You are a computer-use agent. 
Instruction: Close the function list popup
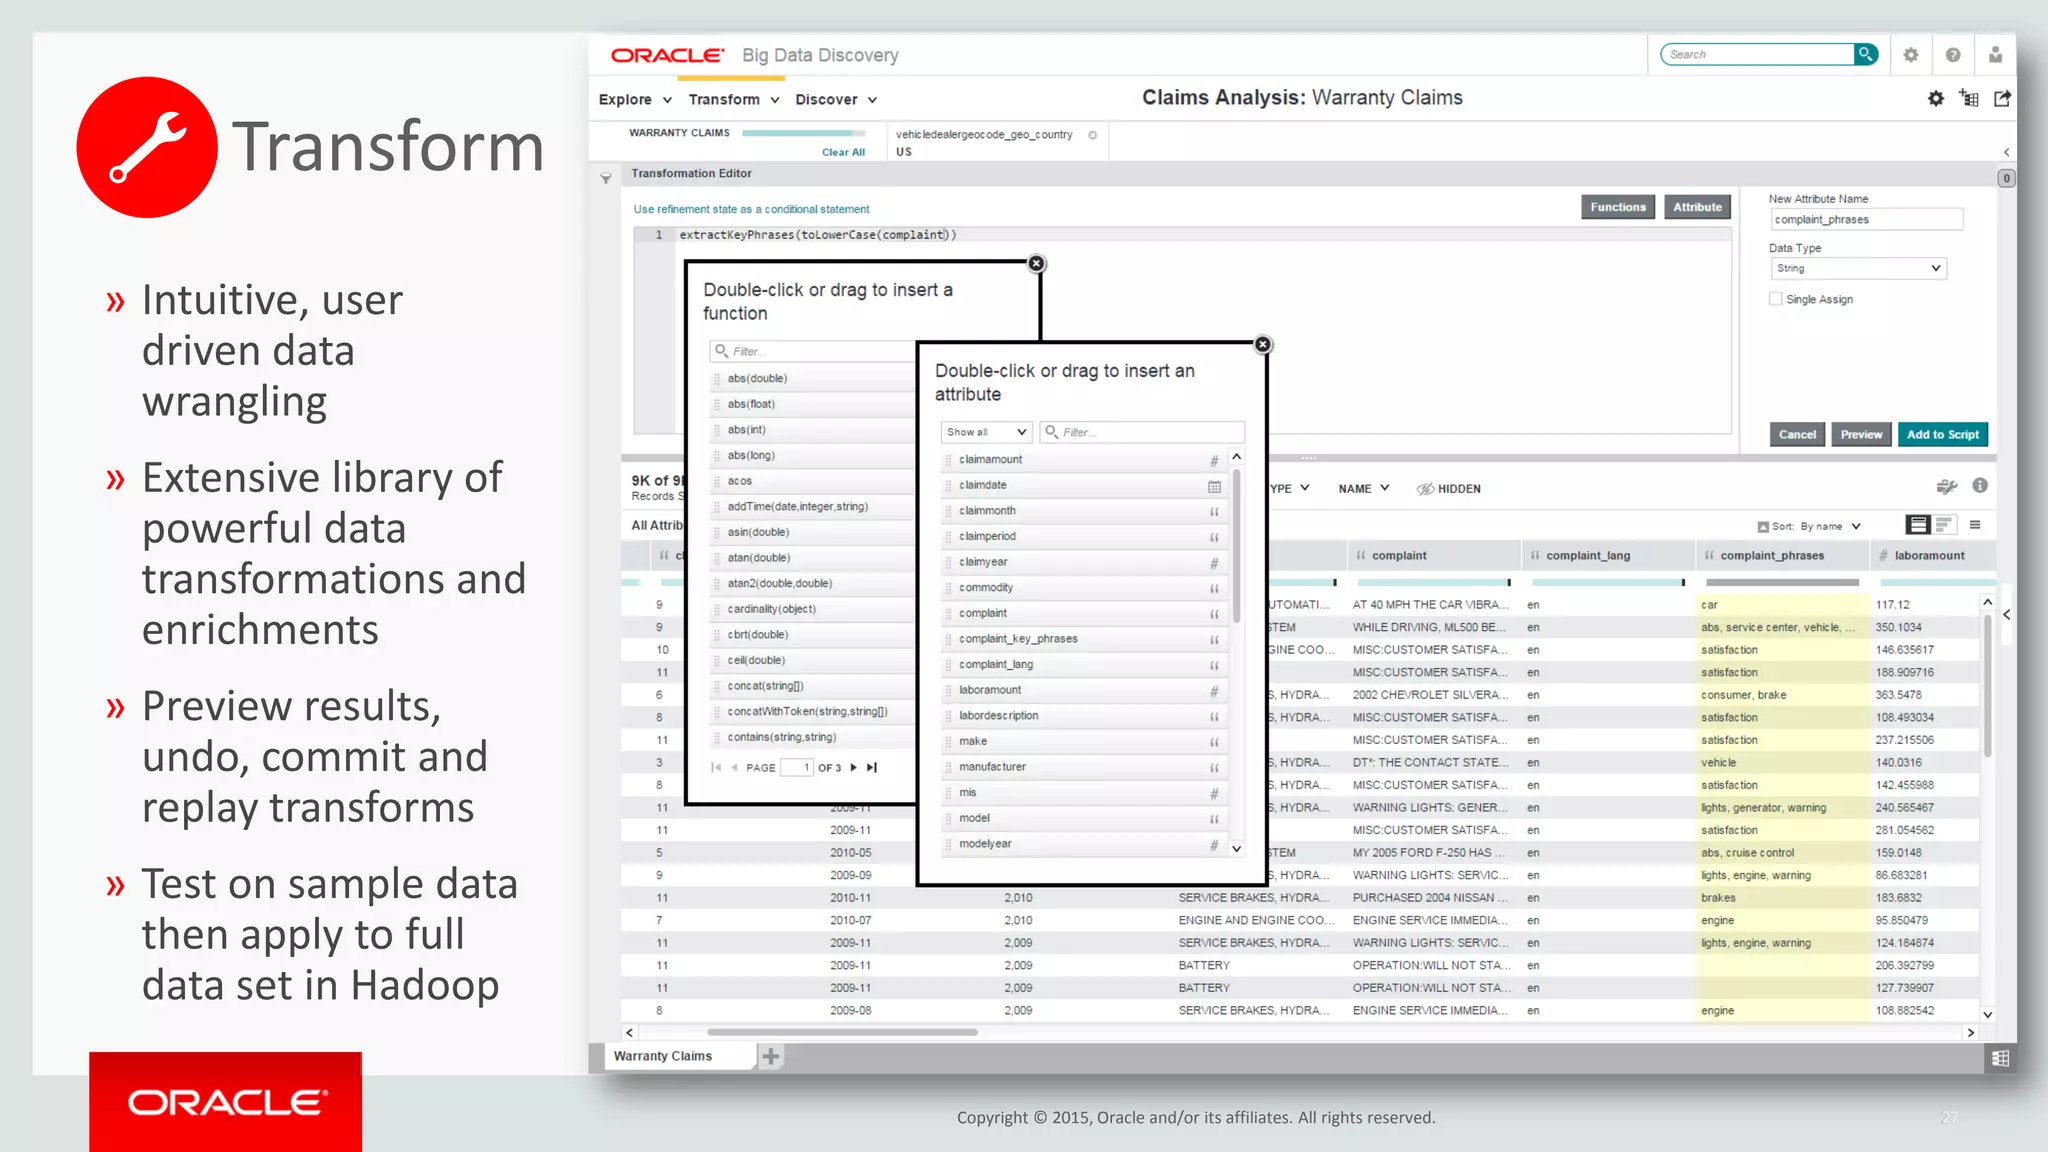tap(1036, 263)
